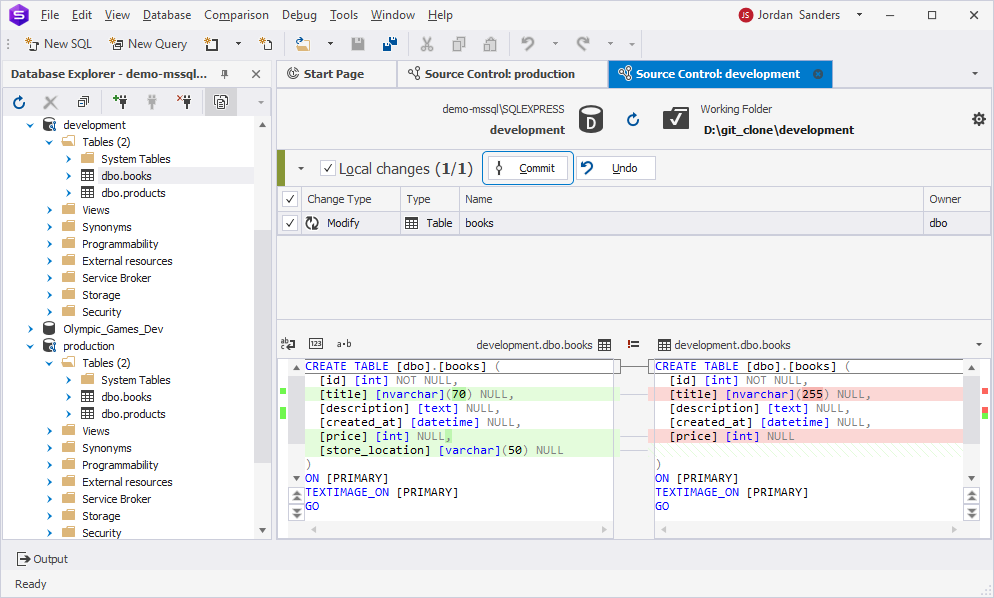Click the Undo arrow toolbar icon
The image size is (994, 598).
pyautogui.click(x=527, y=43)
